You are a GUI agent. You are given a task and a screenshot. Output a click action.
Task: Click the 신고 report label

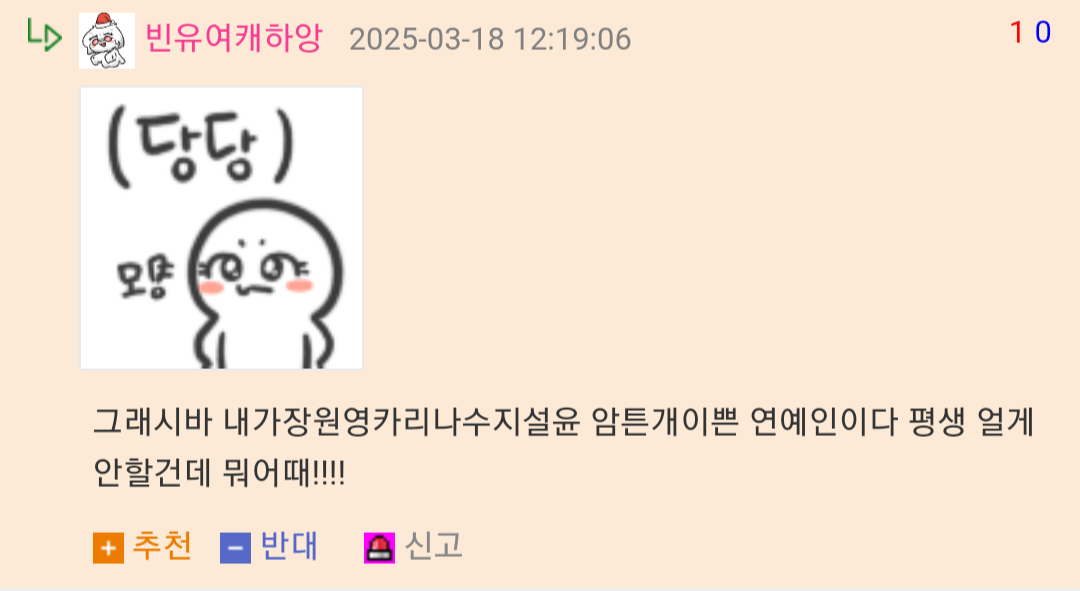(x=433, y=546)
